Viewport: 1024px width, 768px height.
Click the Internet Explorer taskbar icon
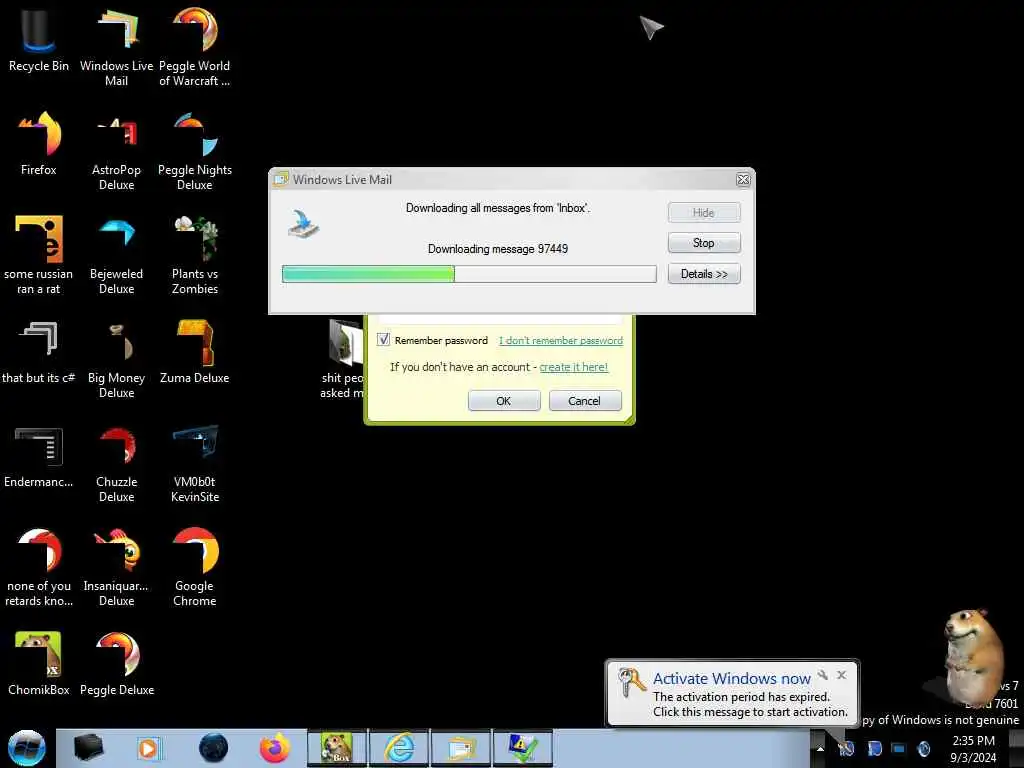point(399,748)
